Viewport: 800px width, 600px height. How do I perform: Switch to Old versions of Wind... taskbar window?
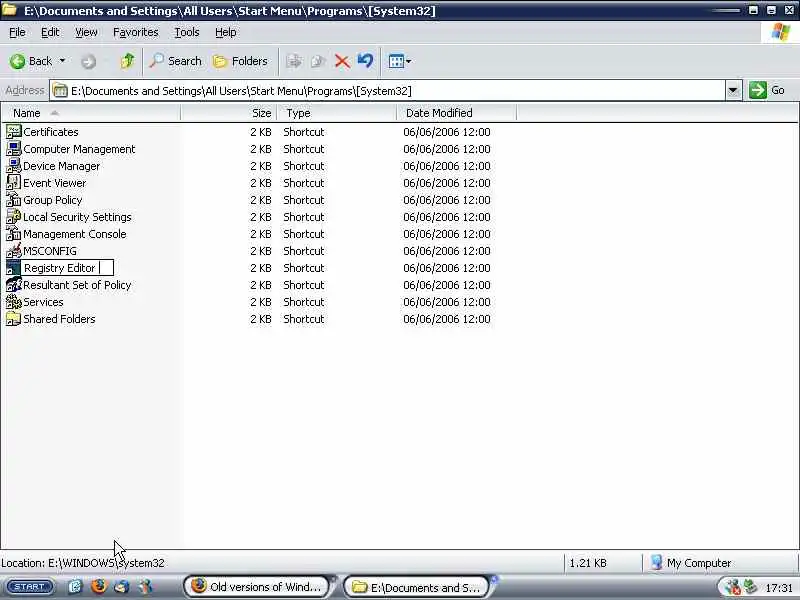tap(257, 587)
